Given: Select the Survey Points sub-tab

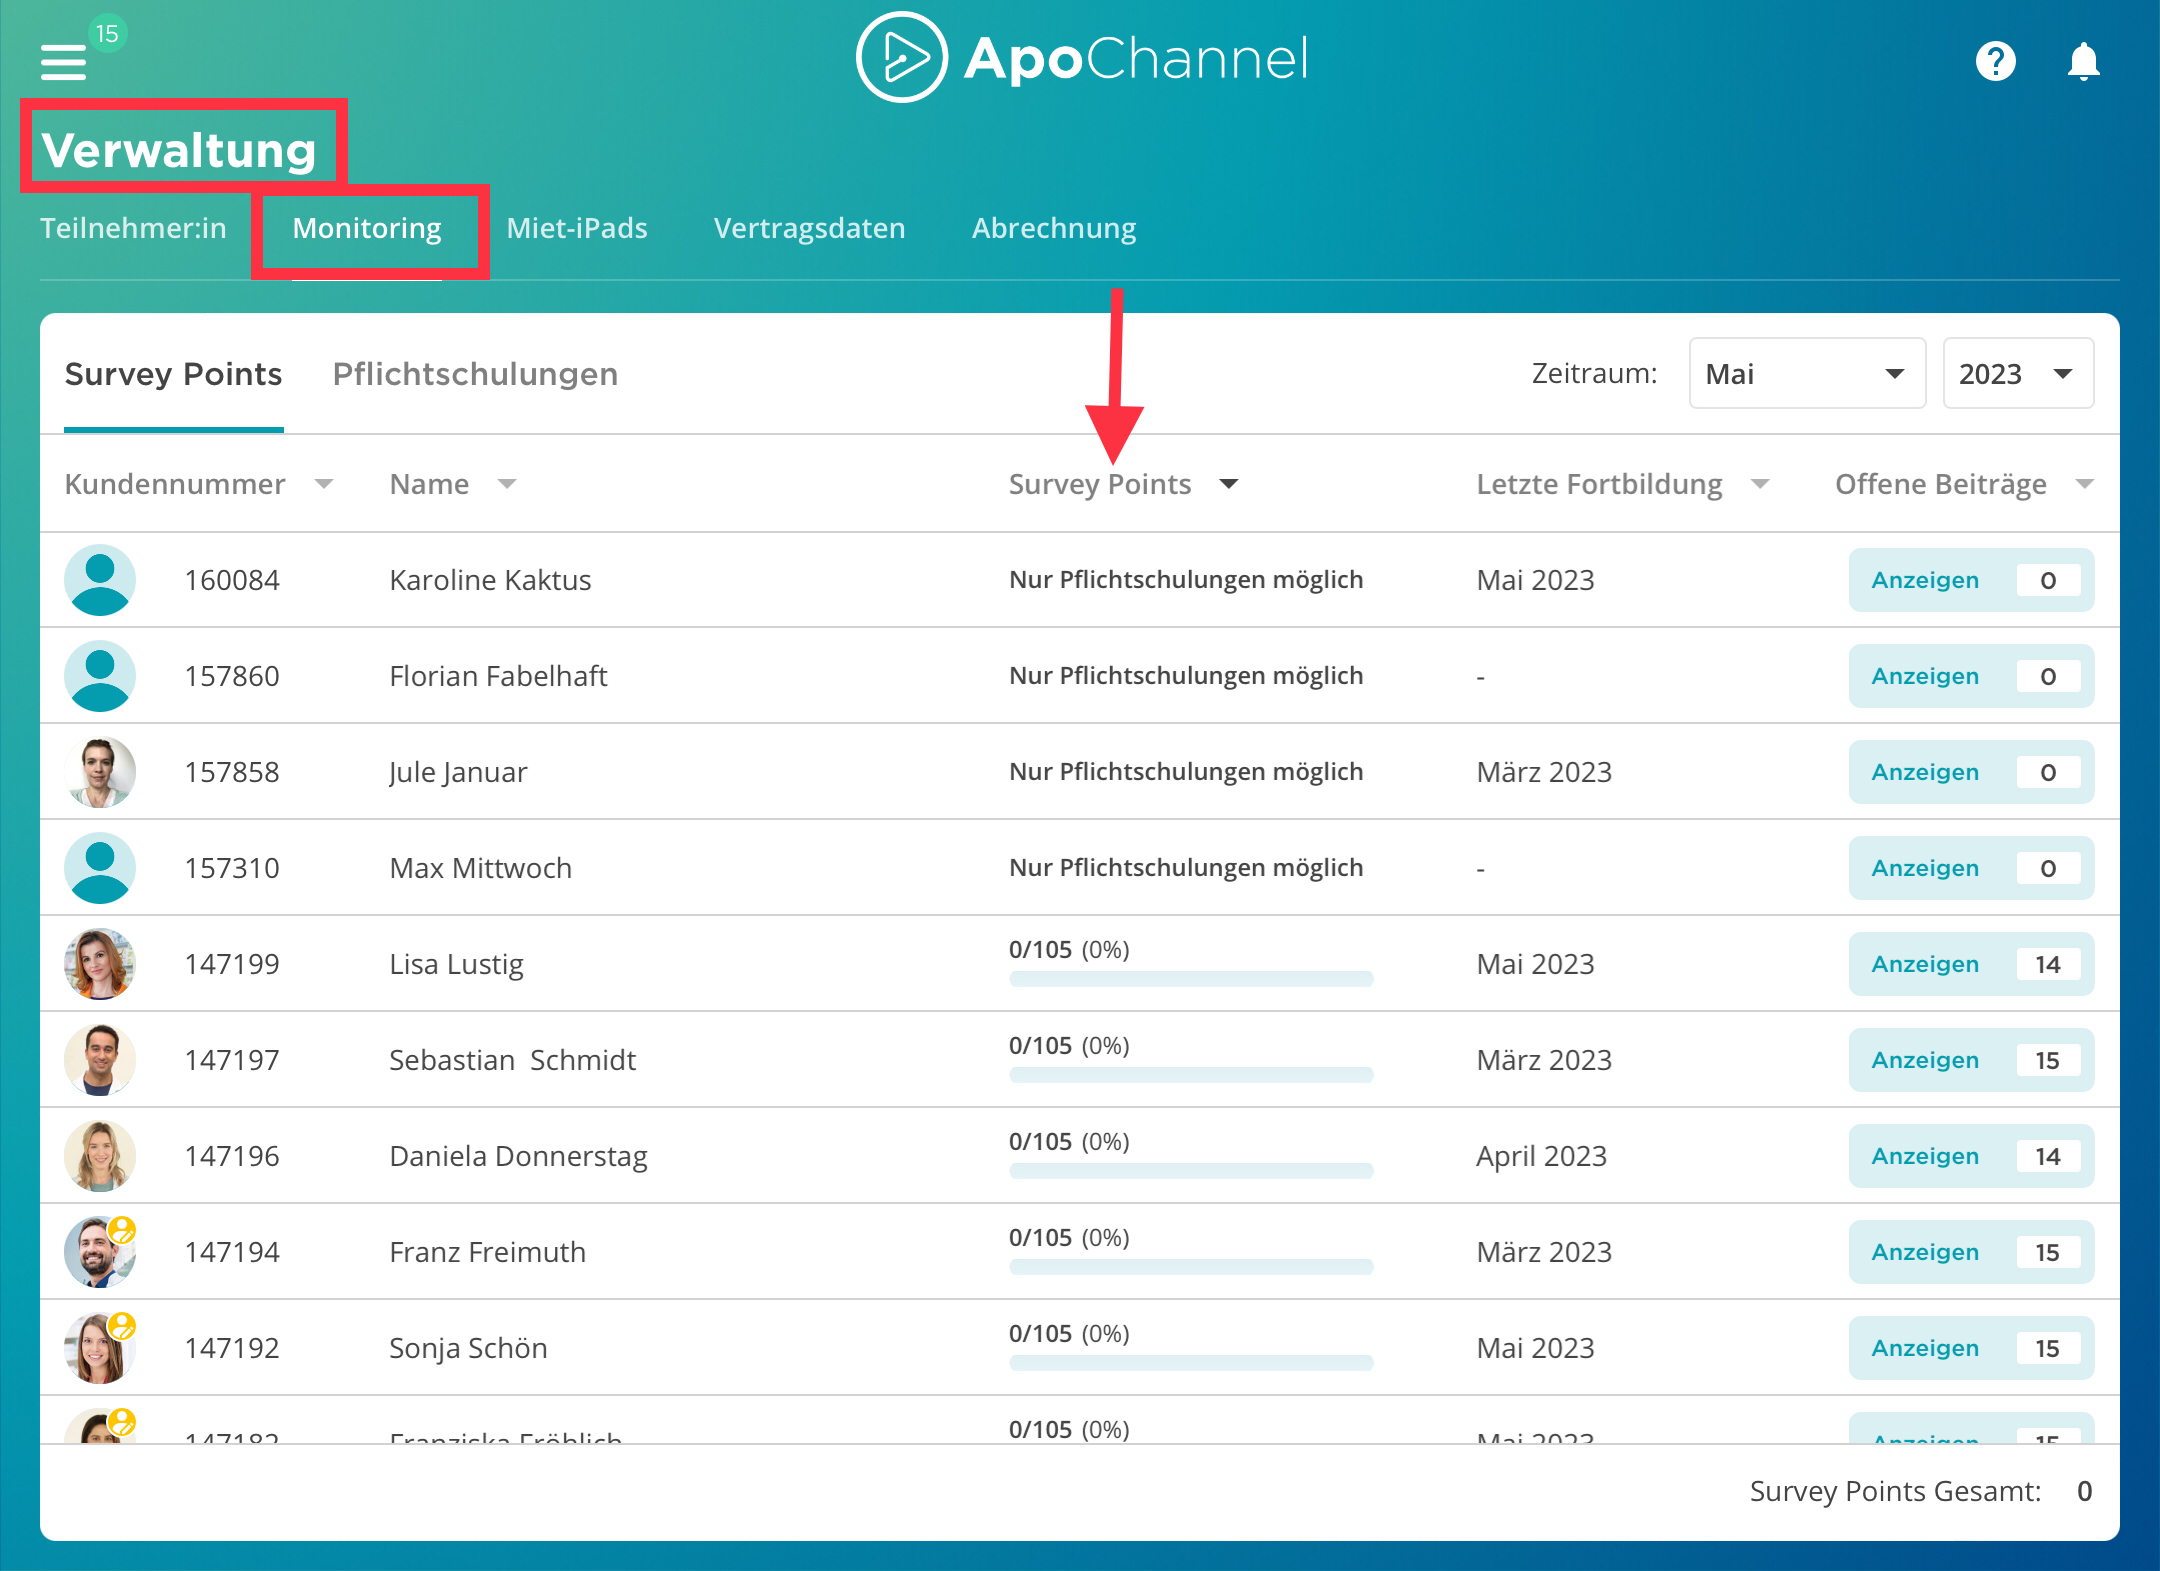Looking at the screenshot, I should (173, 374).
